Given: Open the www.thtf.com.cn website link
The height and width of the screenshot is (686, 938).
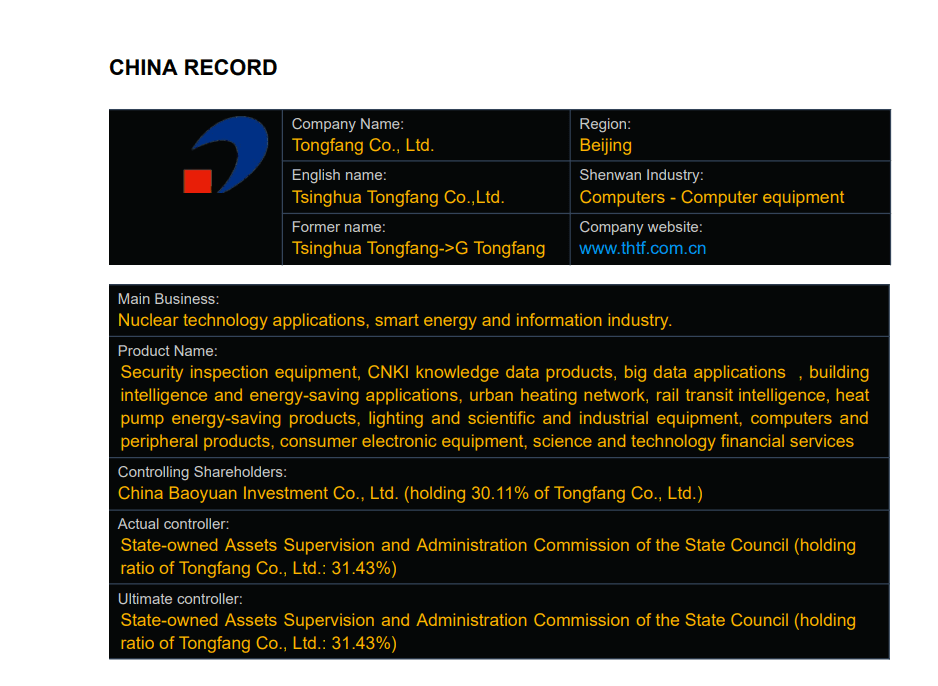Looking at the screenshot, I should 642,248.
